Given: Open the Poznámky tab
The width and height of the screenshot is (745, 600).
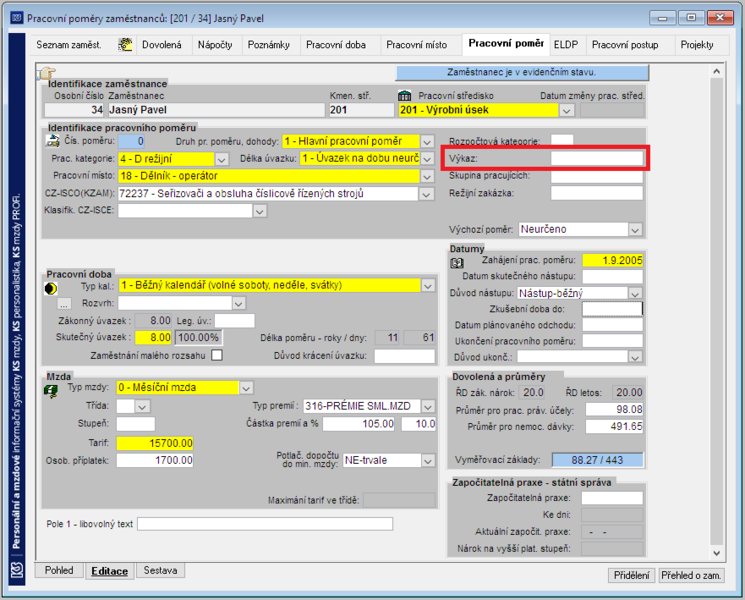Looking at the screenshot, I should (x=269, y=45).
